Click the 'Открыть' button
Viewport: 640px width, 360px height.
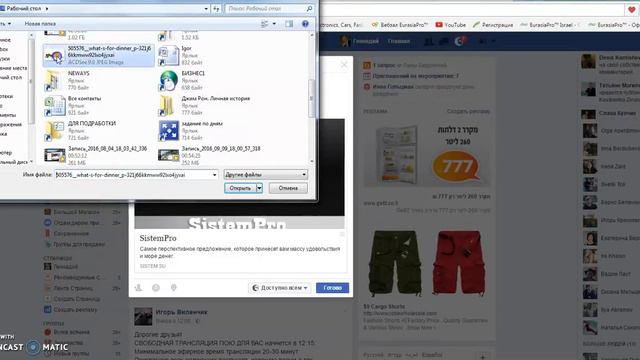coord(240,188)
